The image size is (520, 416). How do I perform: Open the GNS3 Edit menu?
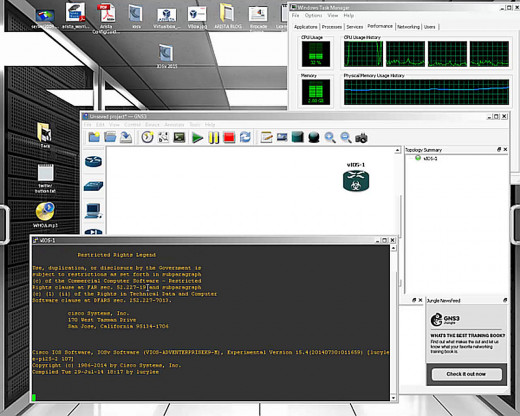(100, 125)
